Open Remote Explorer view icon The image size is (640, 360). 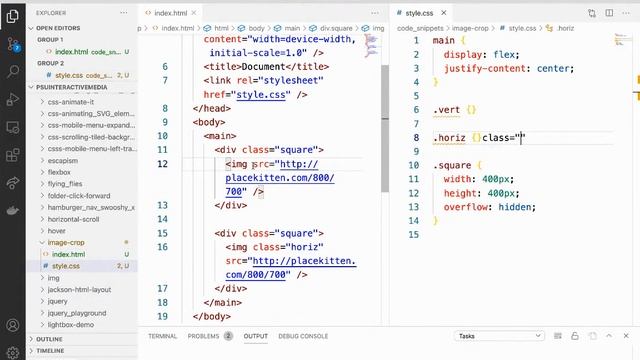(x=13, y=127)
